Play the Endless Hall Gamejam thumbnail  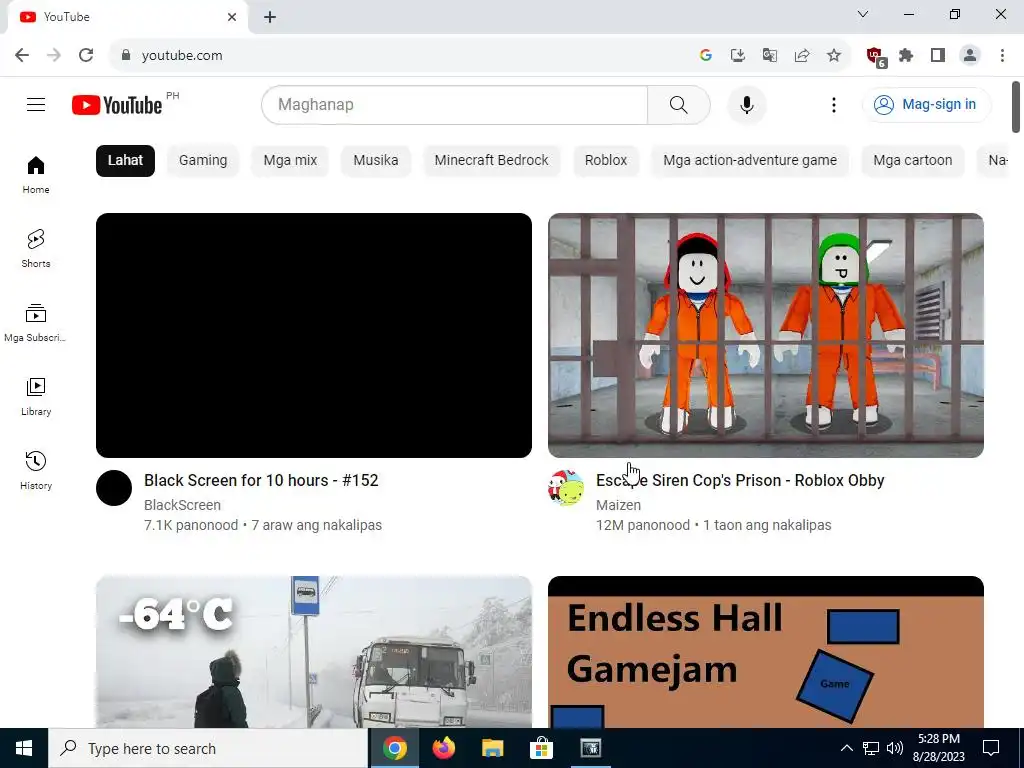pyautogui.click(x=765, y=651)
